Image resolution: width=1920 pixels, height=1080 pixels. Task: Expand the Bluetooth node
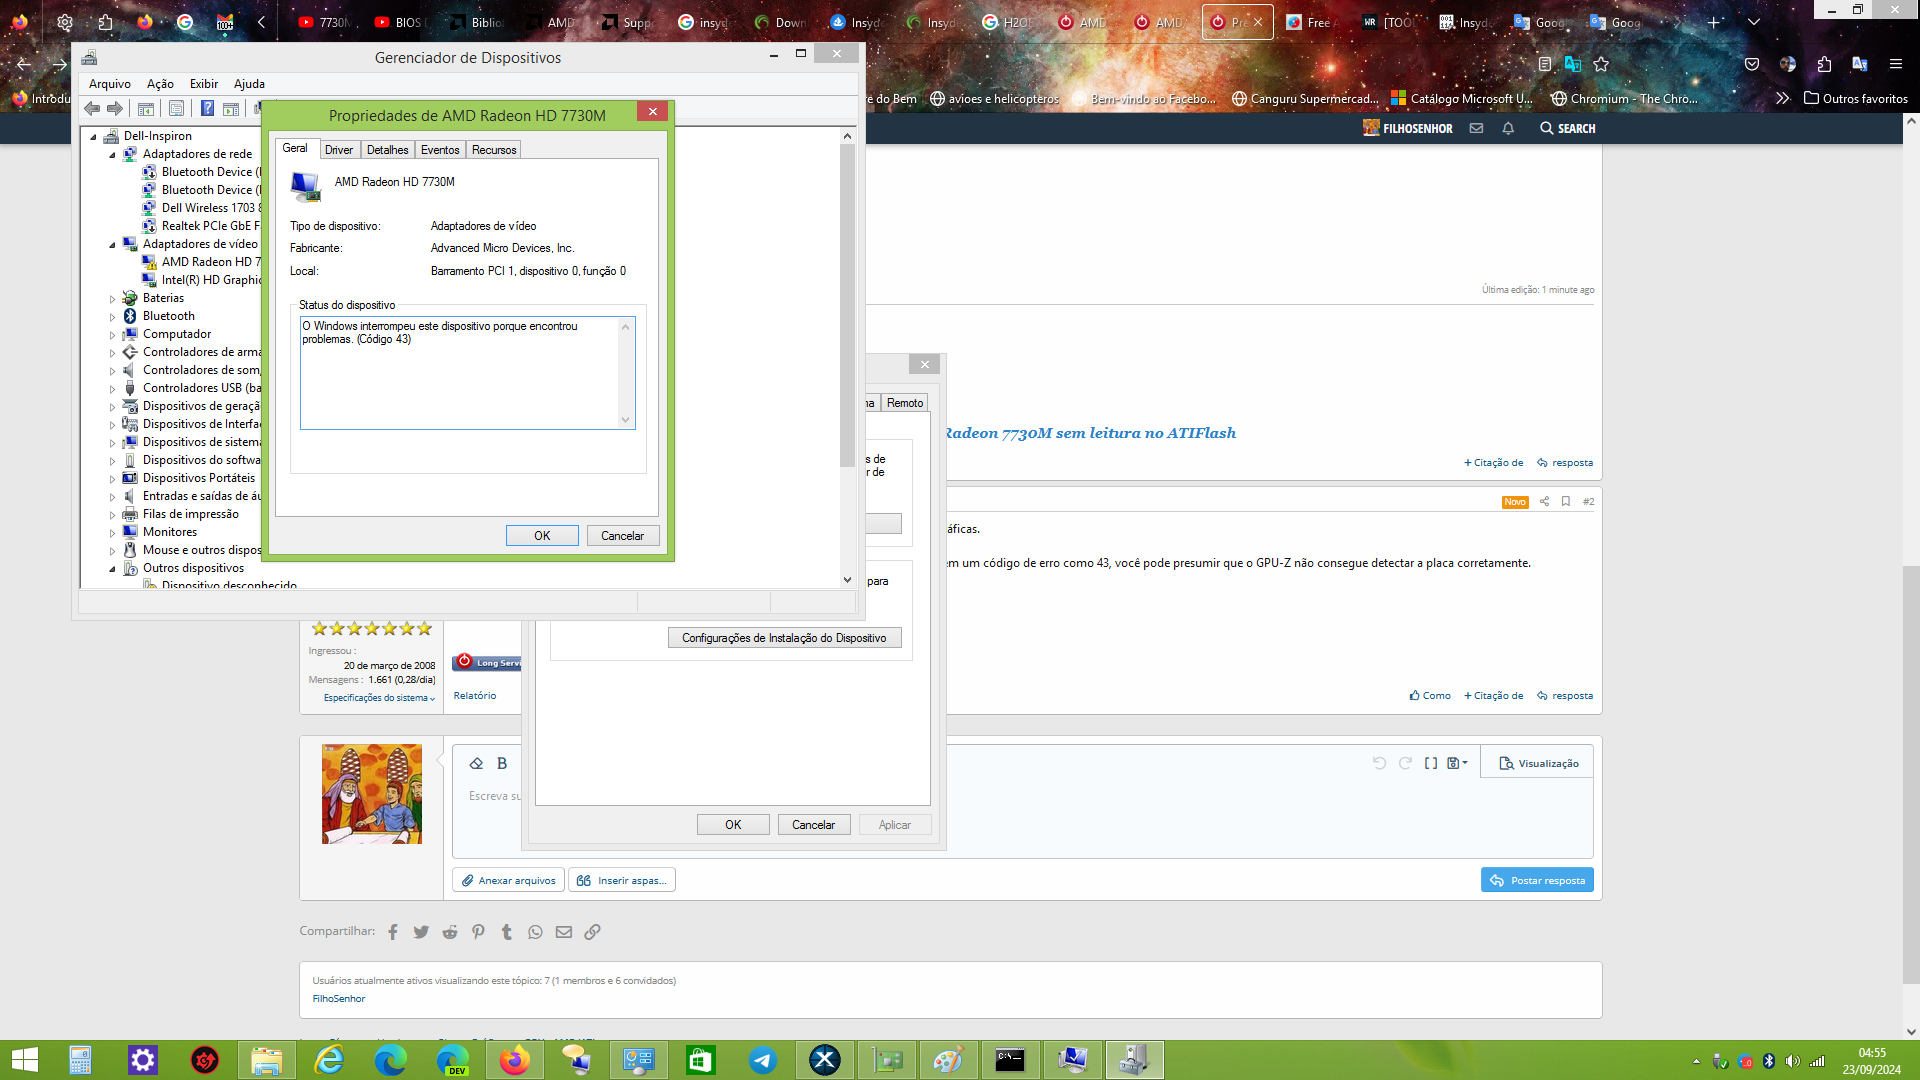[x=112, y=317]
